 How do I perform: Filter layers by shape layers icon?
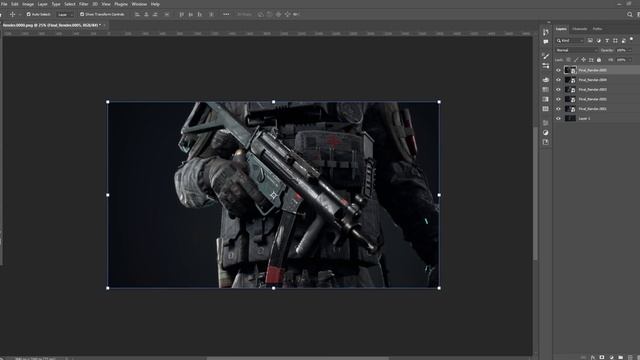coord(615,40)
